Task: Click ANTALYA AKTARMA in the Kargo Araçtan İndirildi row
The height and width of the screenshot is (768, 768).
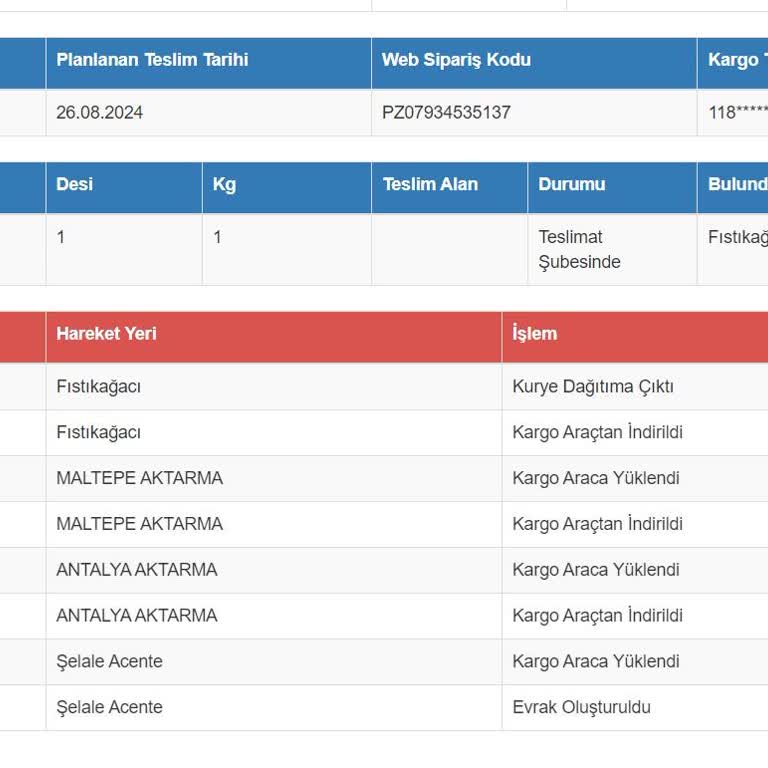Action: 137,616
